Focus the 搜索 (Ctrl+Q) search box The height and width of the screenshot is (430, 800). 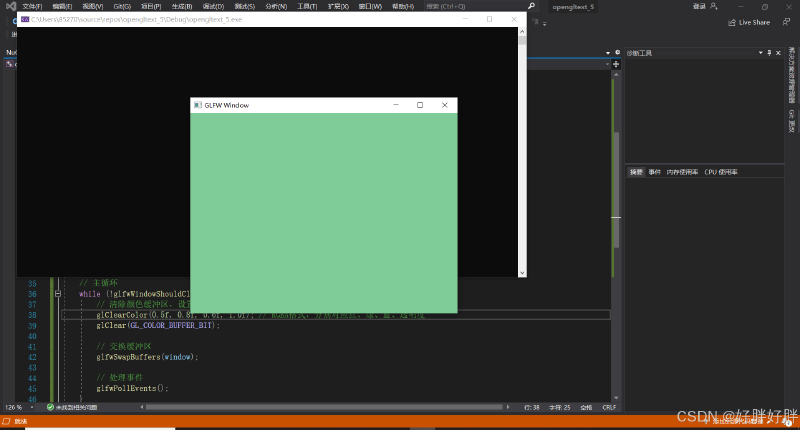point(474,6)
